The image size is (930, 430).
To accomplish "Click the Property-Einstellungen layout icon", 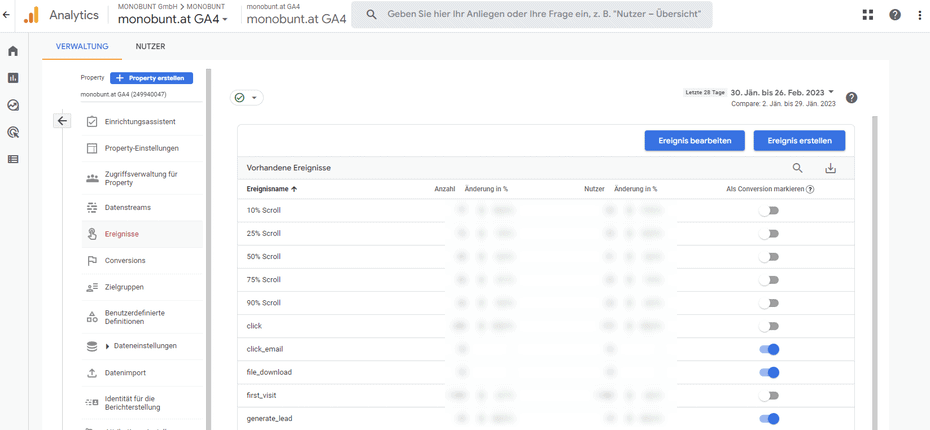I will tap(92, 148).
